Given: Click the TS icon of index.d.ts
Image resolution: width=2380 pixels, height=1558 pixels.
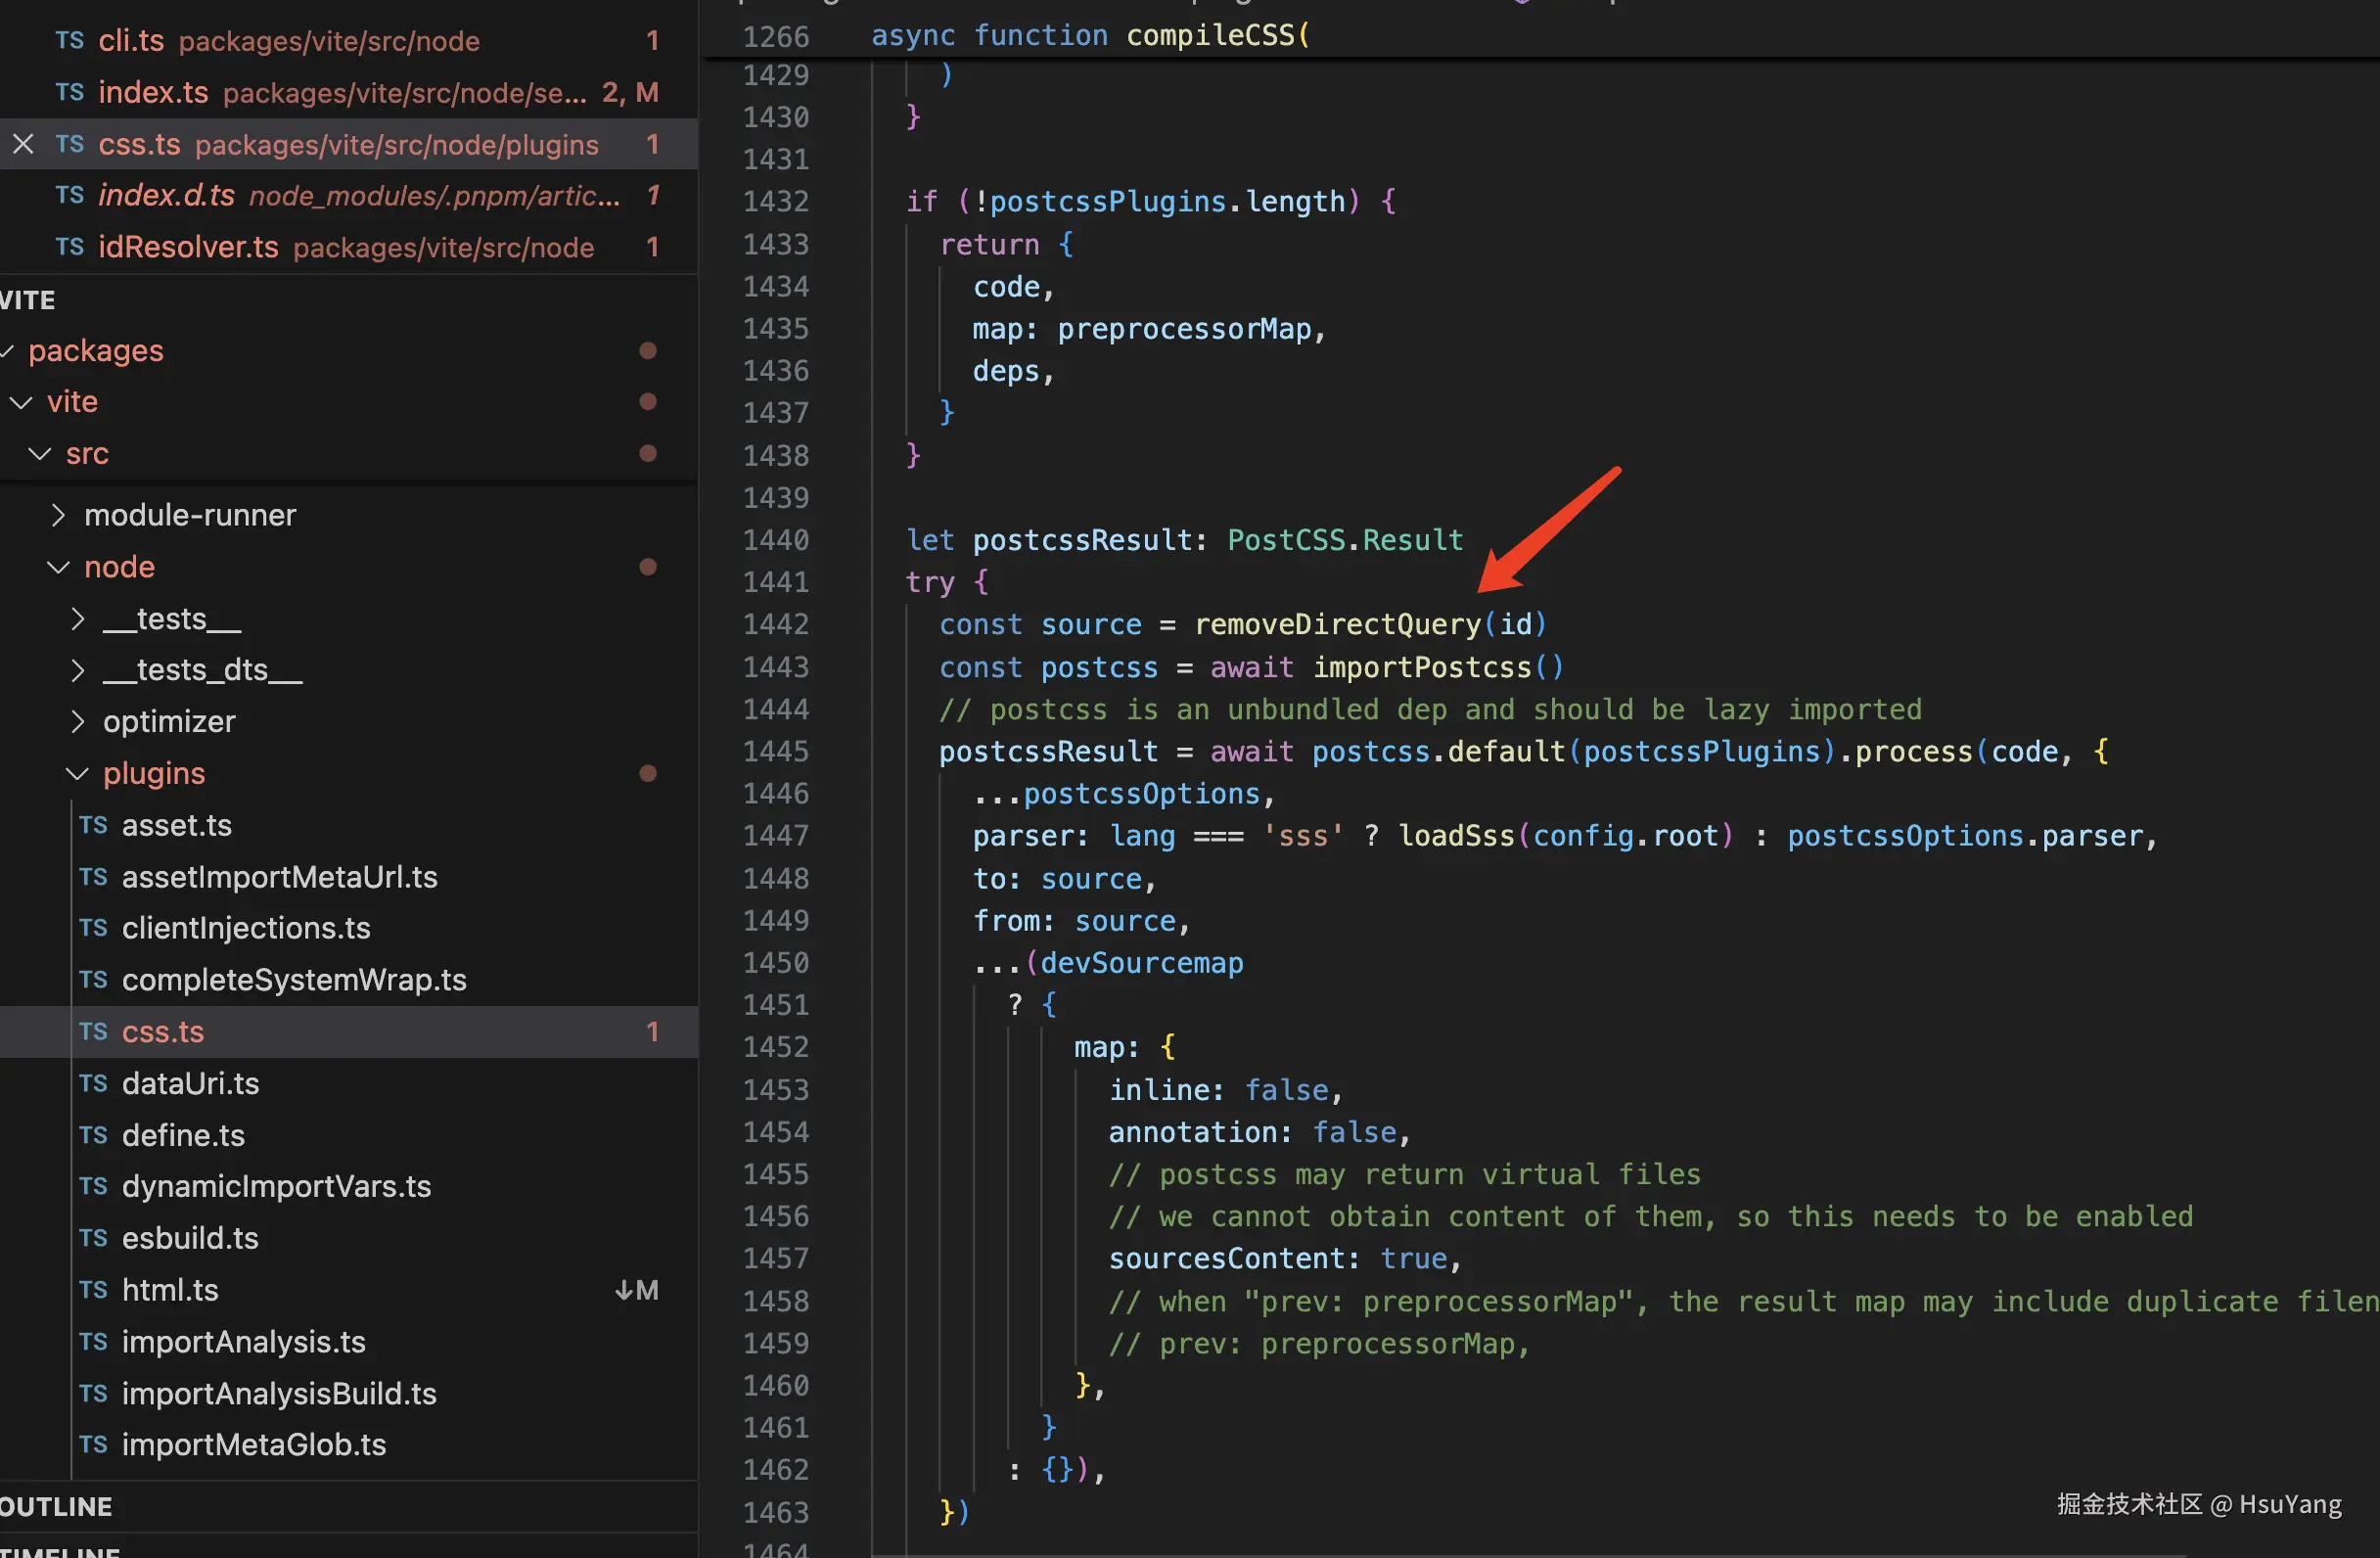Looking at the screenshot, I should [x=69, y=195].
